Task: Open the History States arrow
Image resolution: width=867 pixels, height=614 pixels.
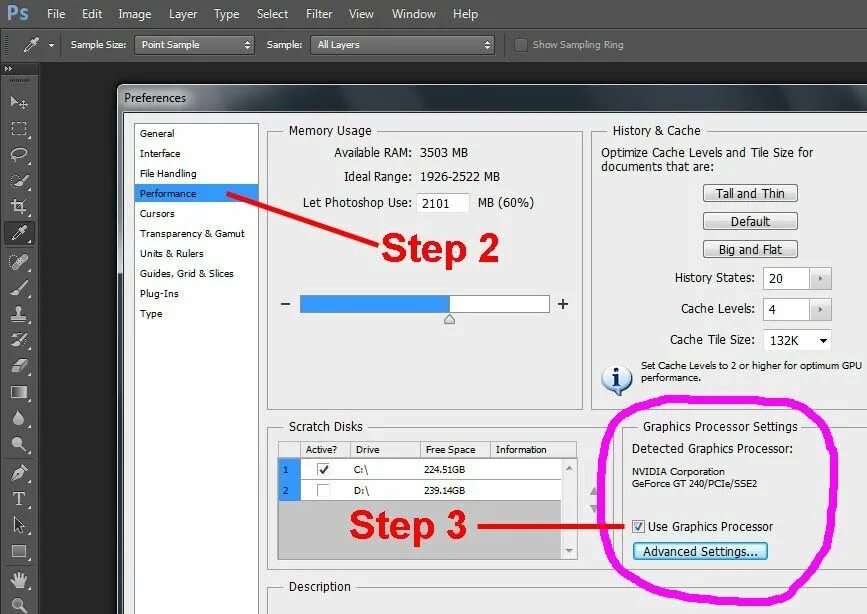Action: [x=821, y=279]
